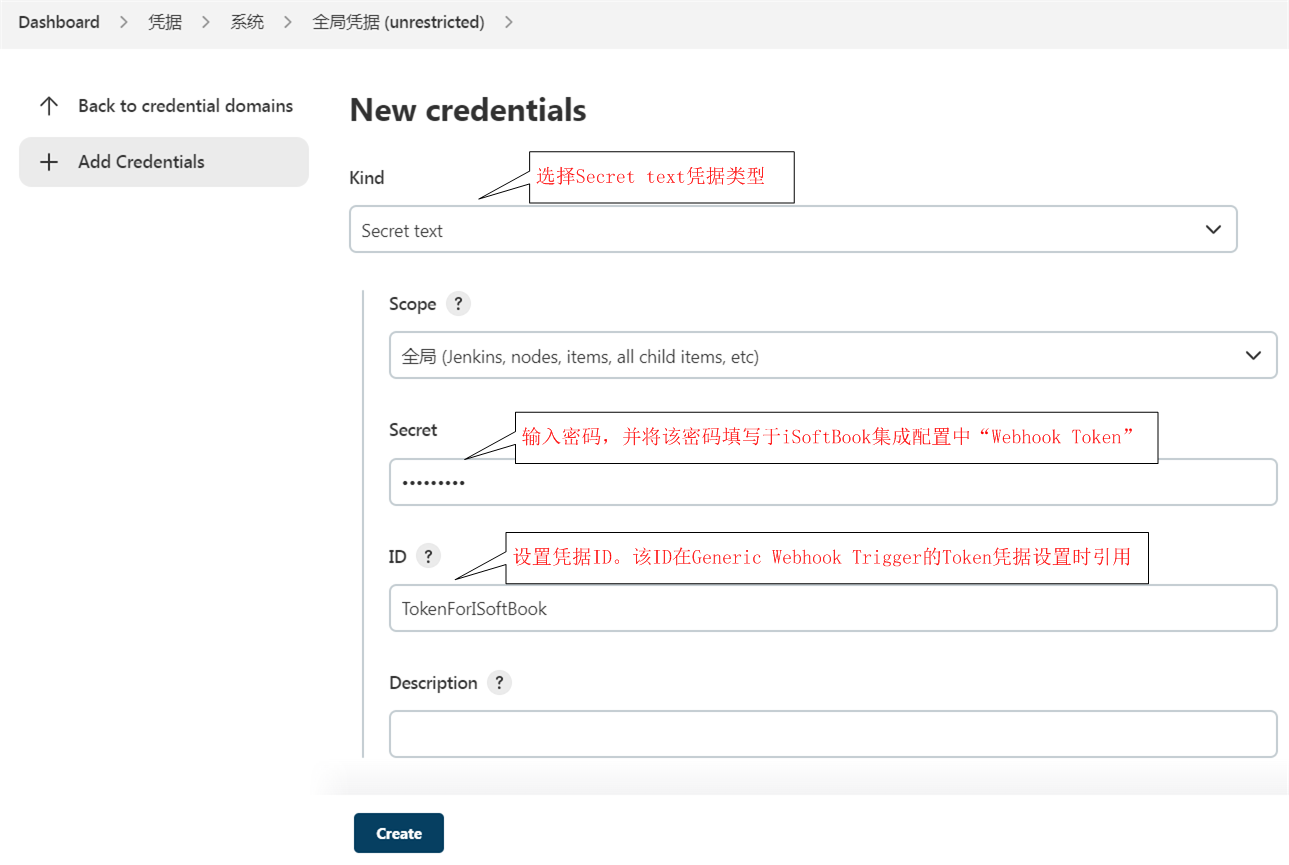Open 全局凭据 (unrestricted) breadcrumb

coord(398,22)
